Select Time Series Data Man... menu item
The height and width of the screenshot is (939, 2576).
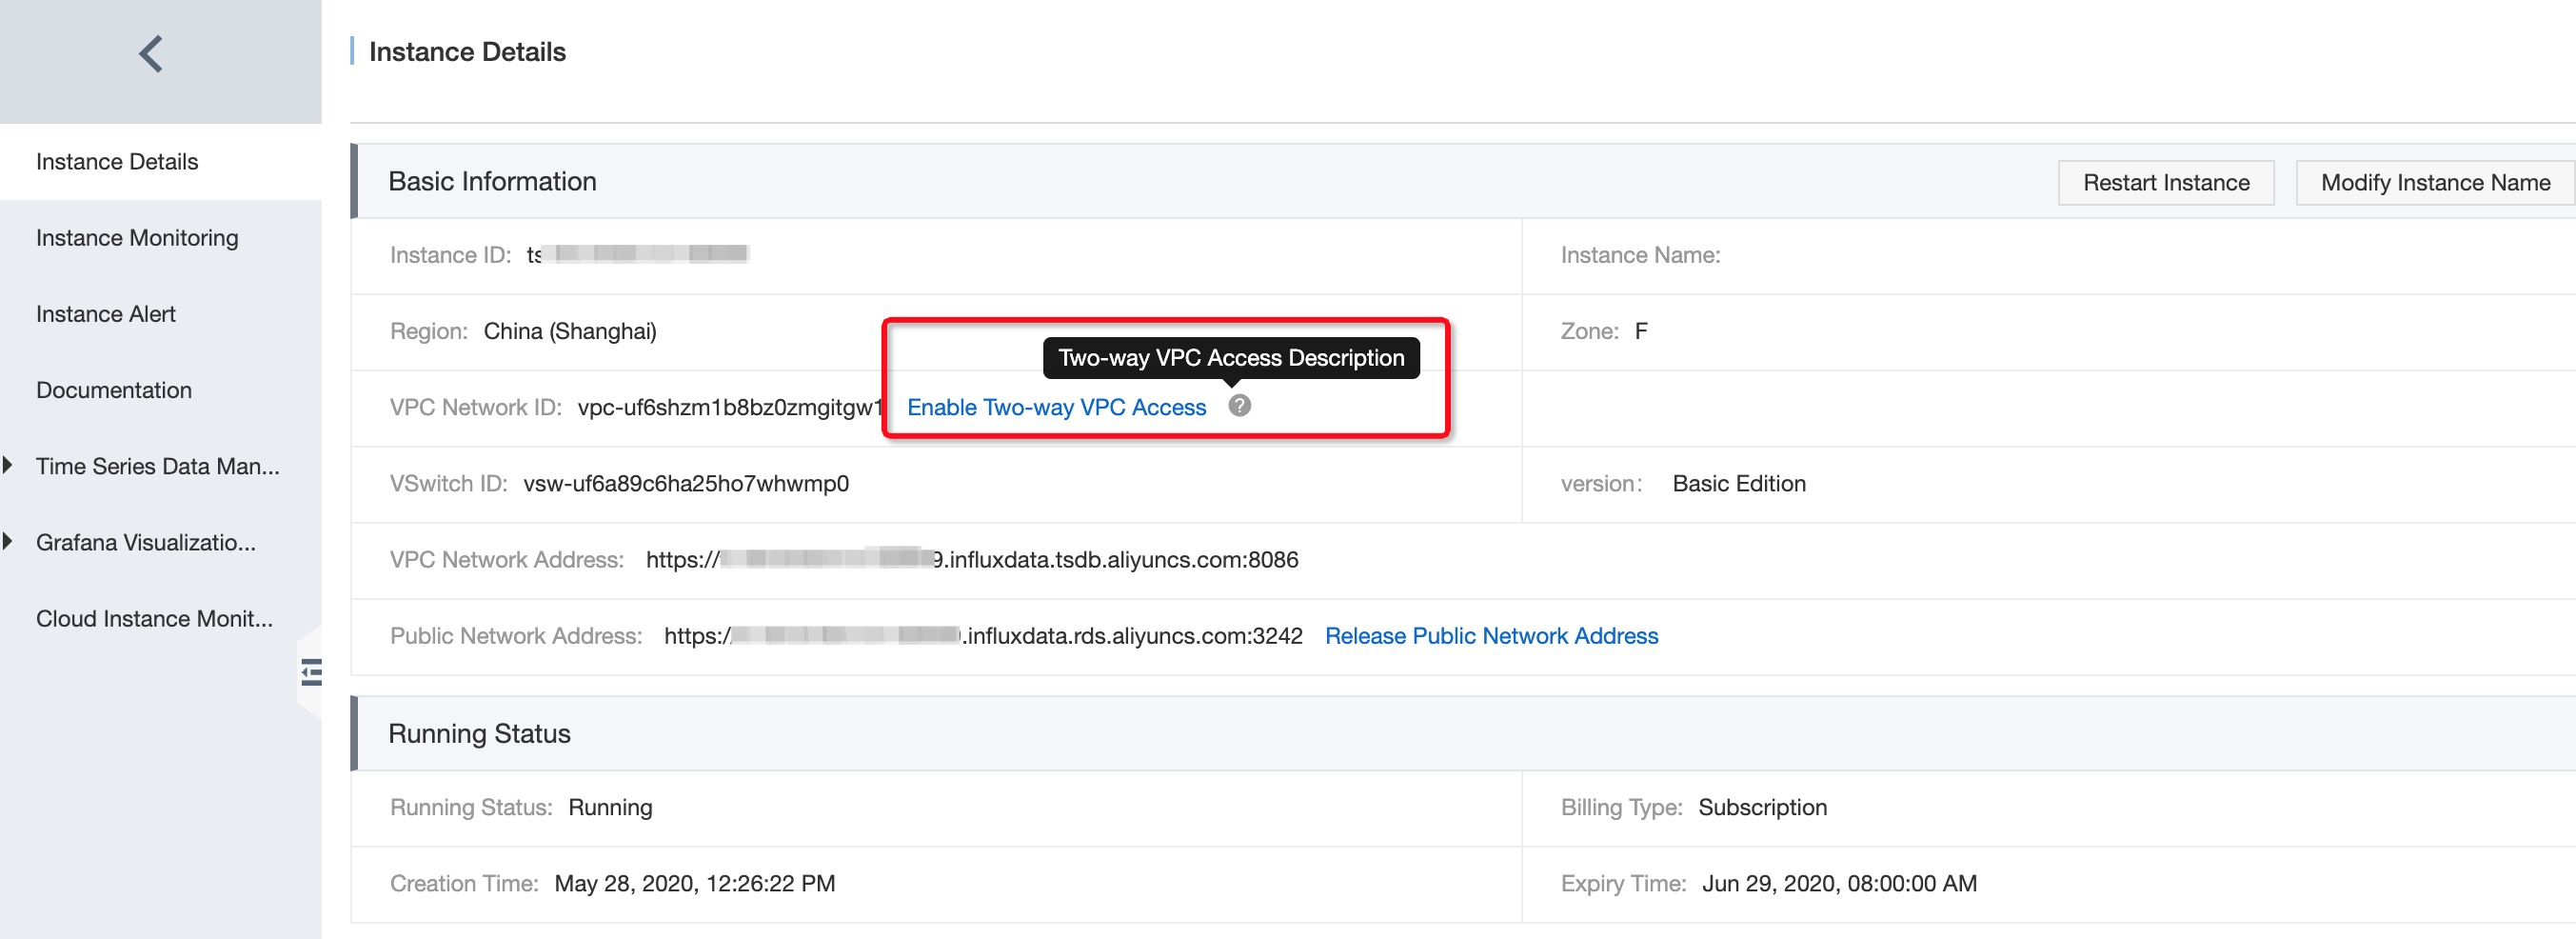(158, 466)
